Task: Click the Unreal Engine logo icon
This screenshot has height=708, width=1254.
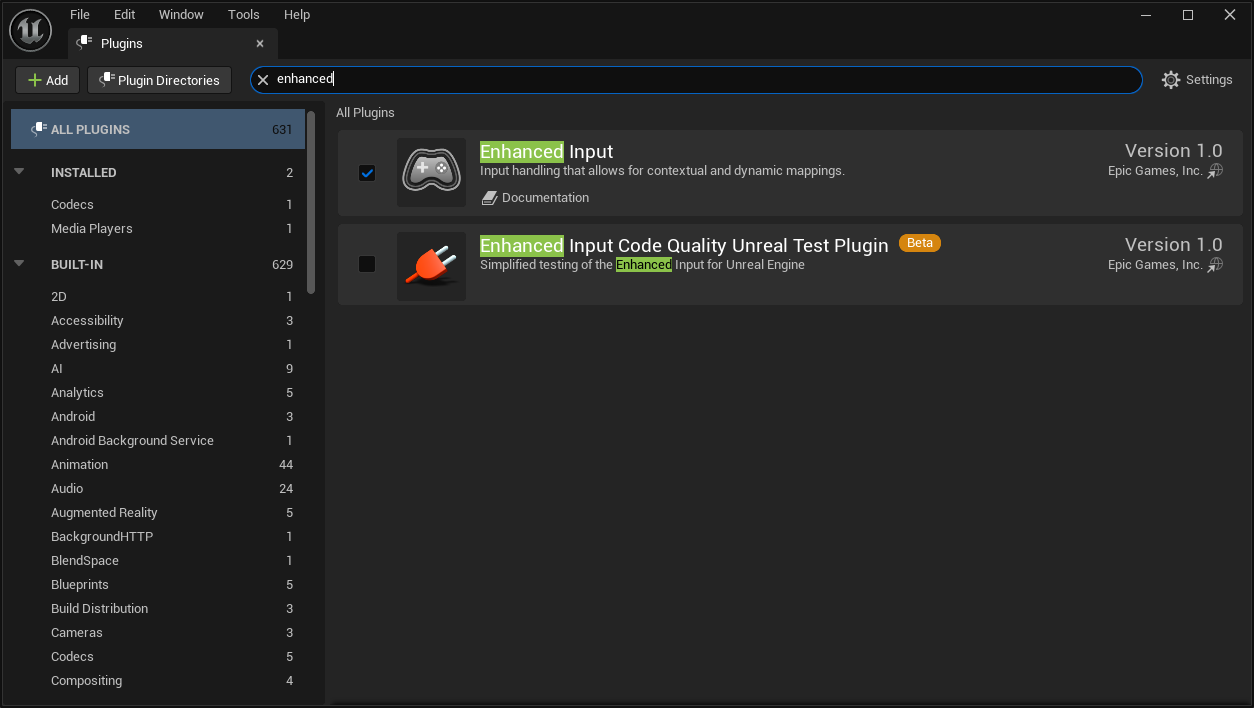Action: coord(30,31)
